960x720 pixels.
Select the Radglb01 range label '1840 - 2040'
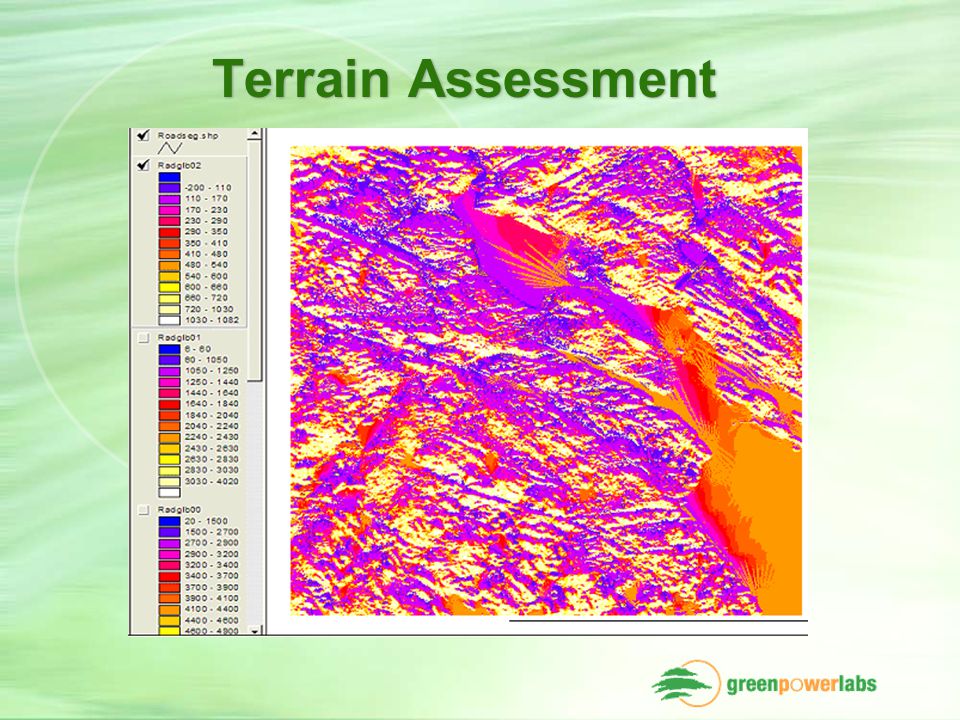(212, 415)
